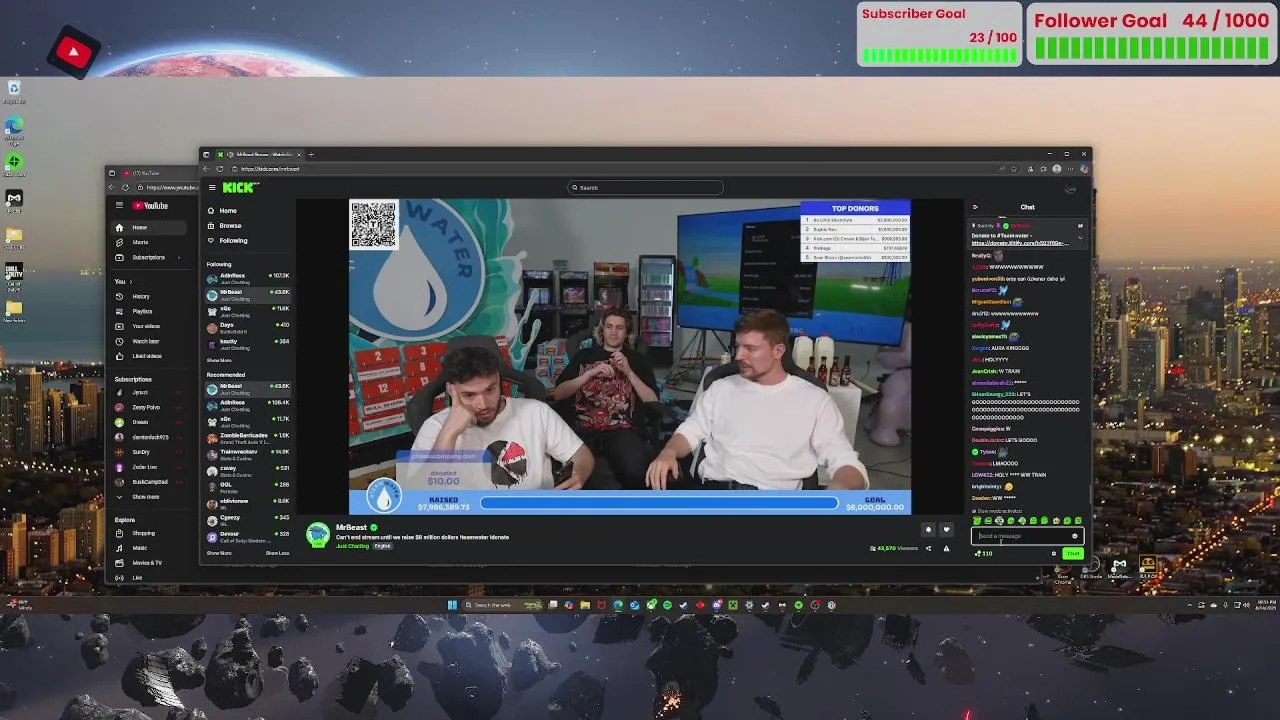Open the taskbar clock and date

pos(1264,605)
